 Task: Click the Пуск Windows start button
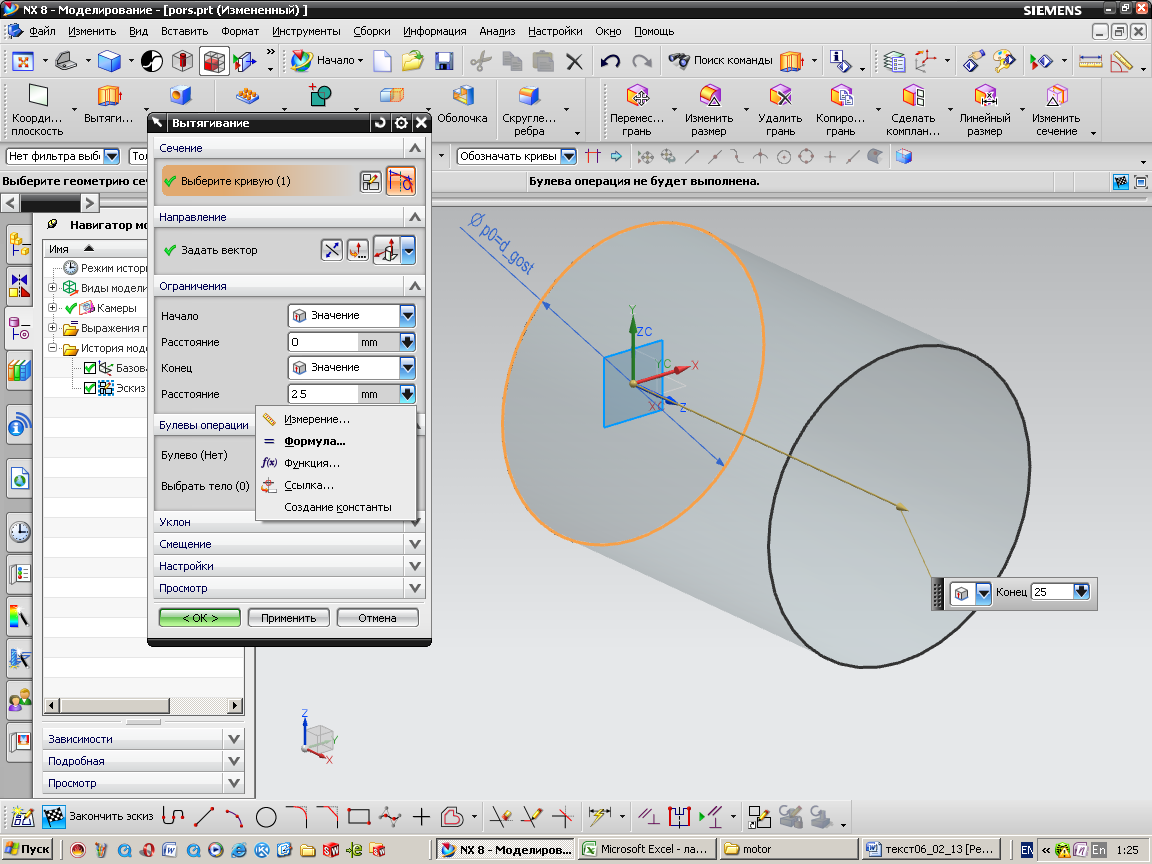(27, 849)
